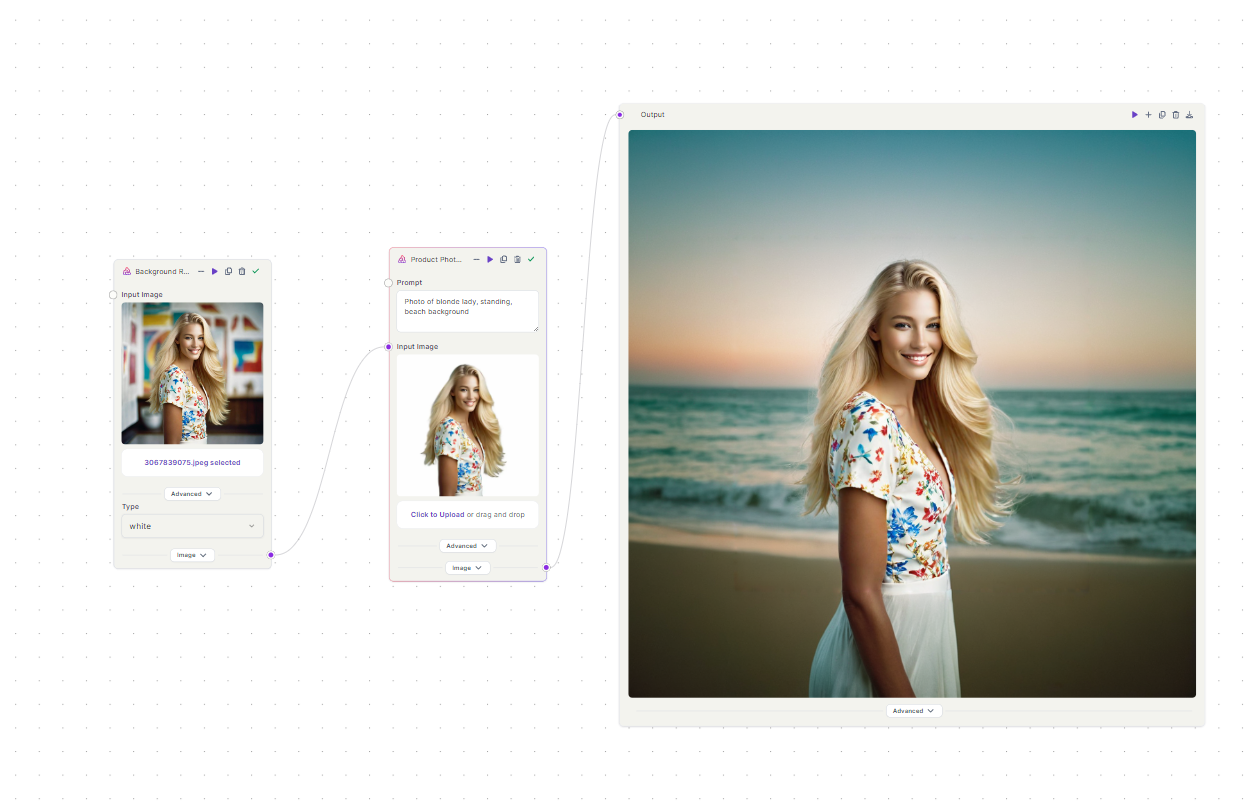Click the Output node's input connector dot
1252x804 pixels.
tap(620, 115)
